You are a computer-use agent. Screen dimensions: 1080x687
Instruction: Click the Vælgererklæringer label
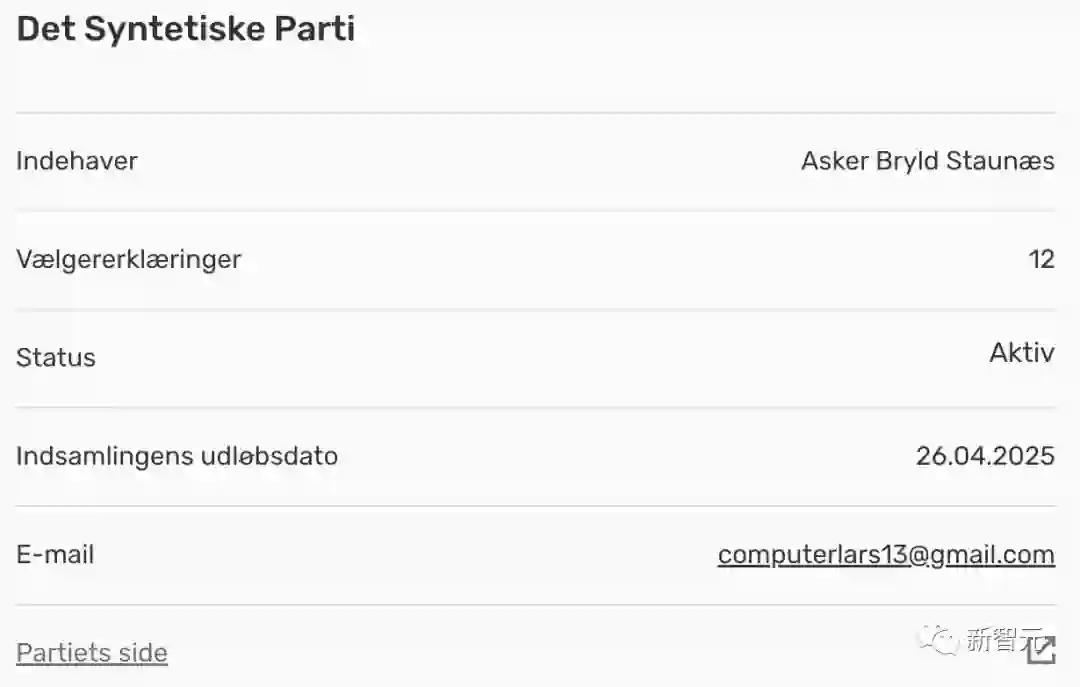pyautogui.click(x=129, y=259)
